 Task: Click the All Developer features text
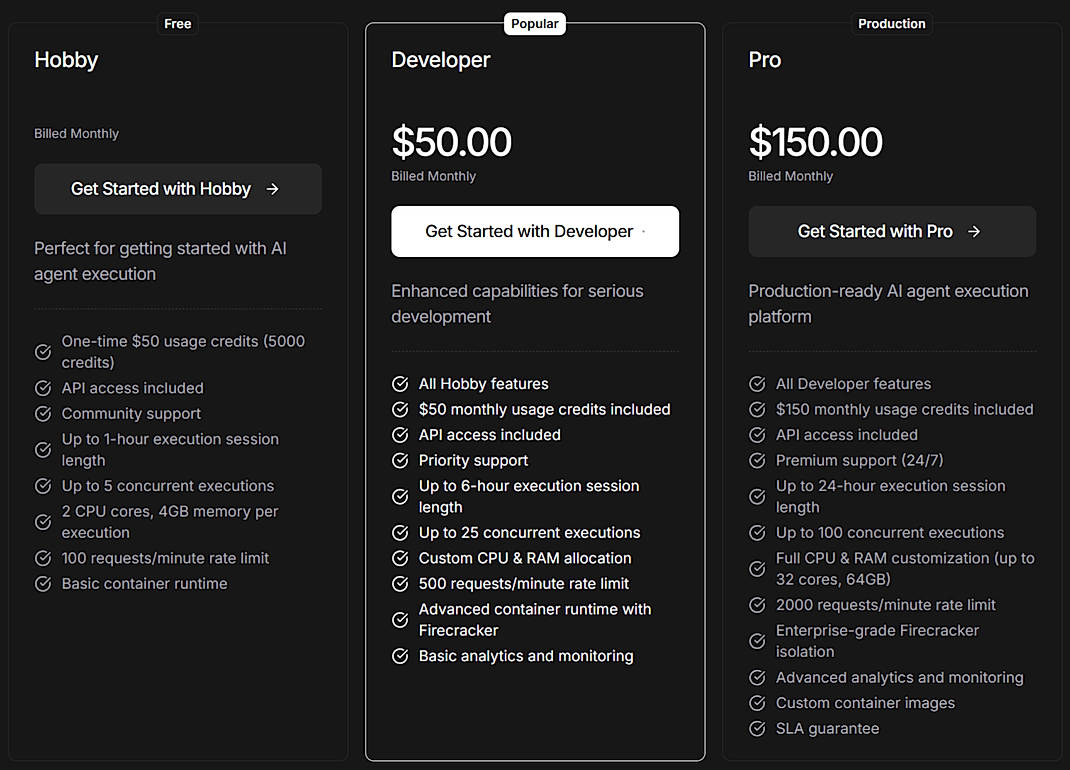pos(854,384)
